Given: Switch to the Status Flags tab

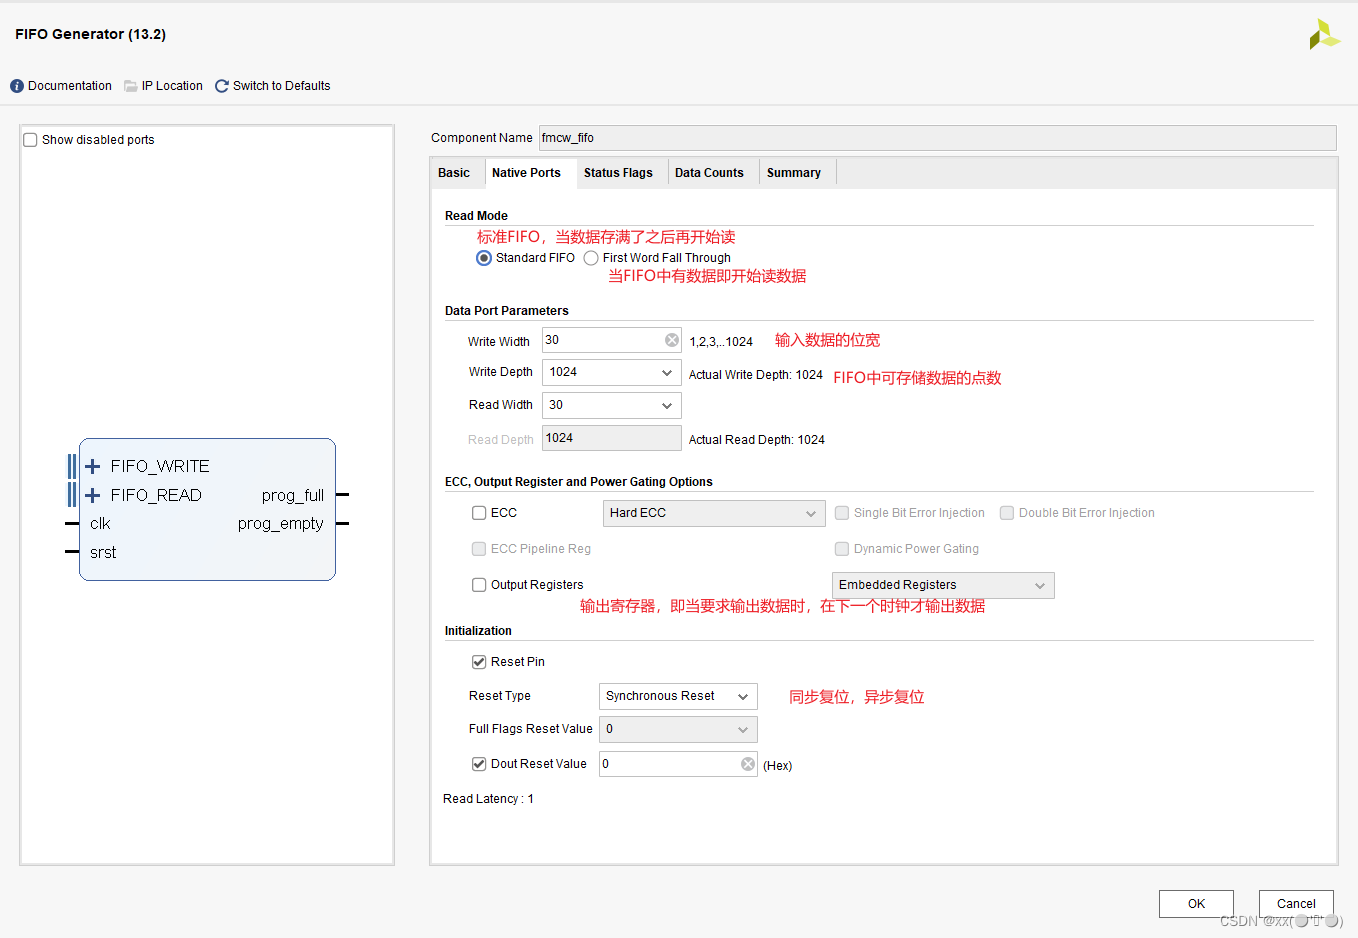Looking at the screenshot, I should coord(618,173).
